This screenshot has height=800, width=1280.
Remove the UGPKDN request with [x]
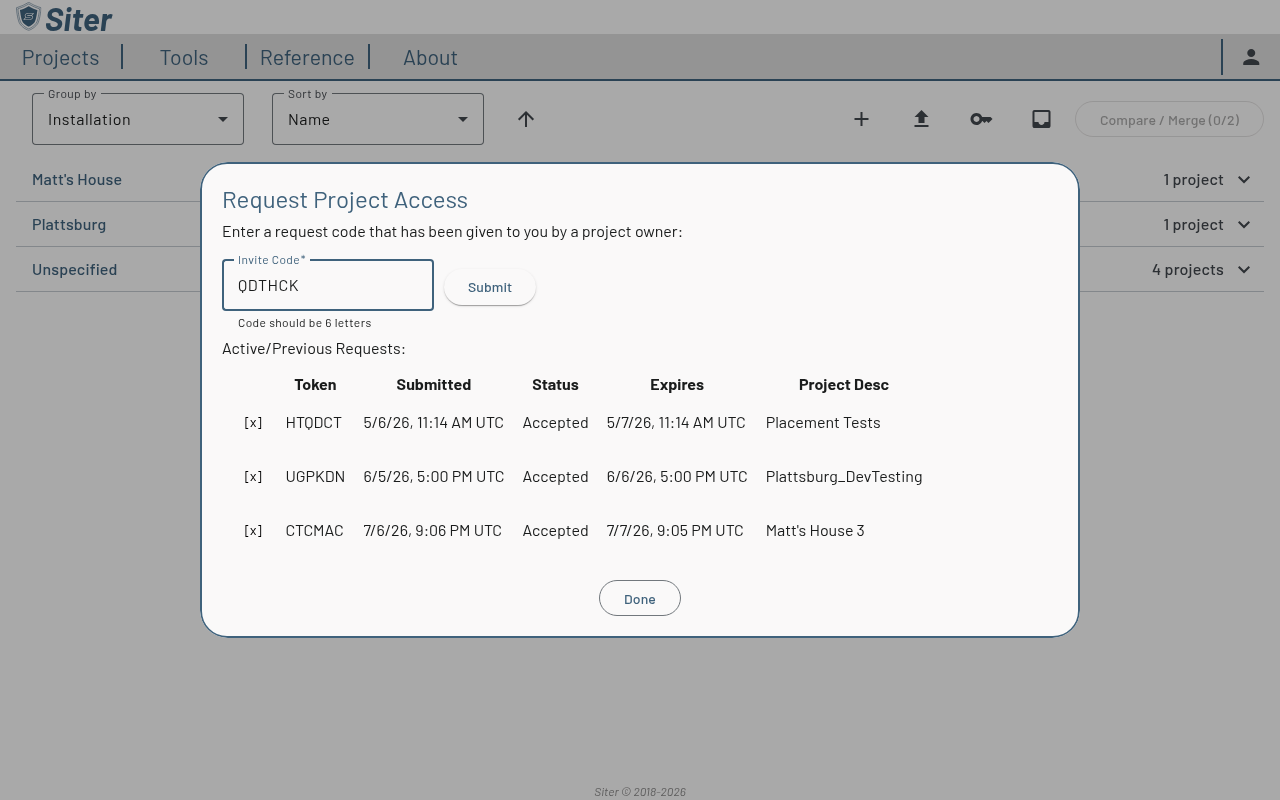(x=253, y=476)
